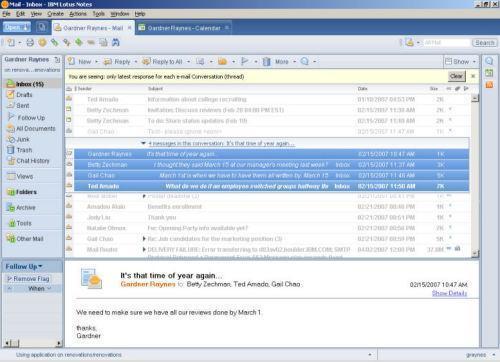Image resolution: width=500 pixels, height=362 pixels.
Task: Open the Reply dropdown arrow
Action: pyautogui.click(x=136, y=62)
